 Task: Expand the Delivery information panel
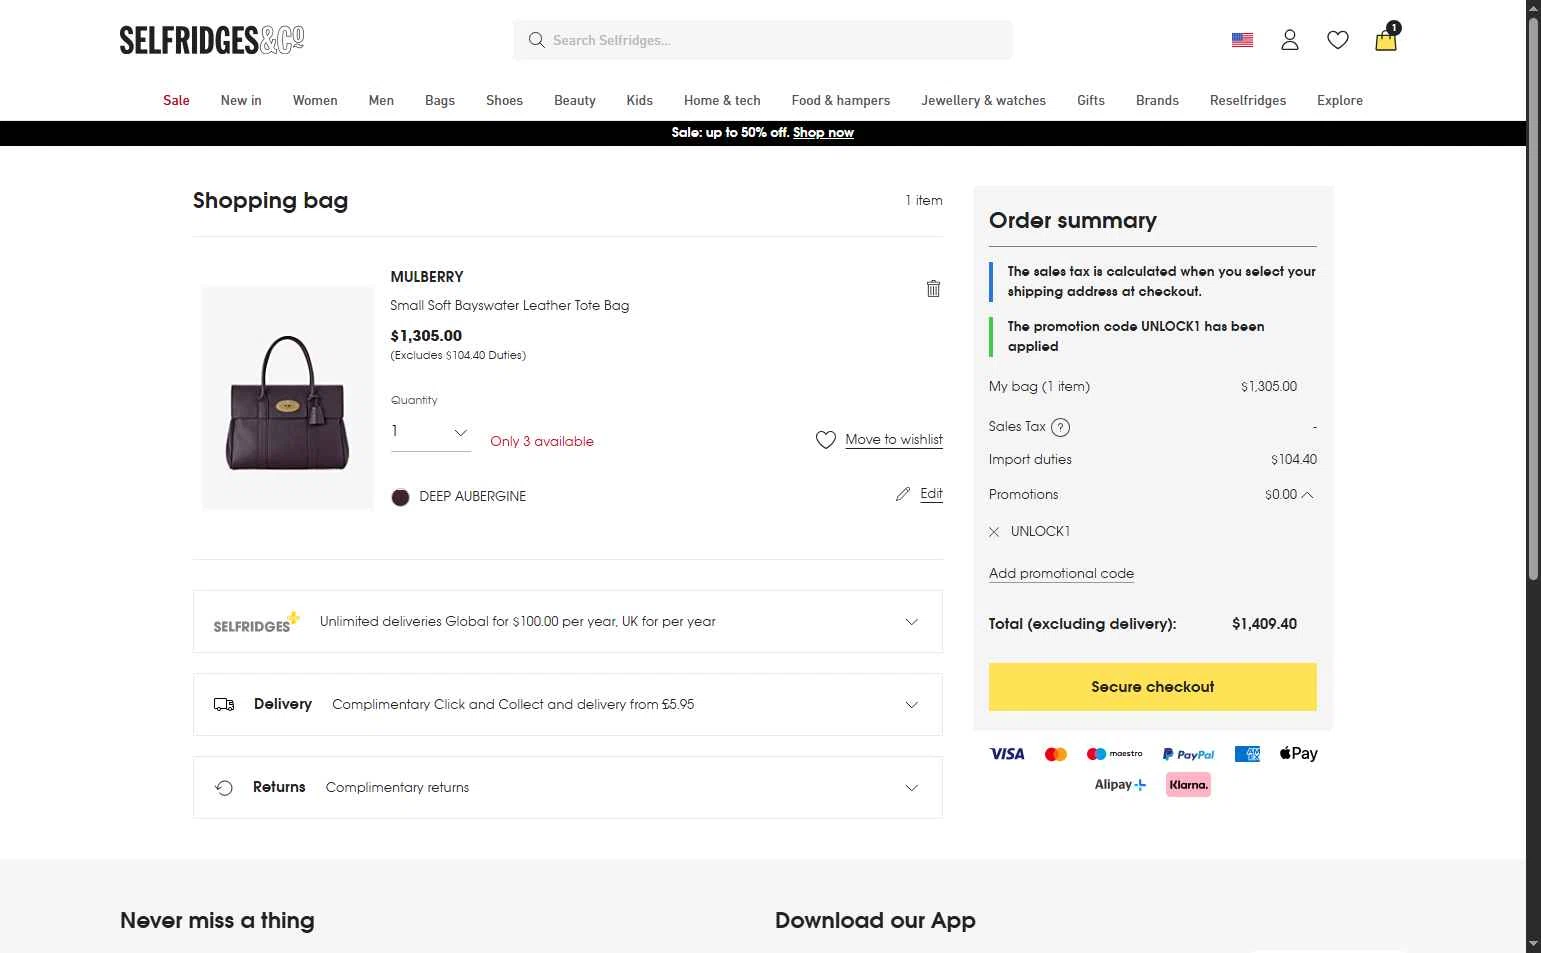pos(568,705)
